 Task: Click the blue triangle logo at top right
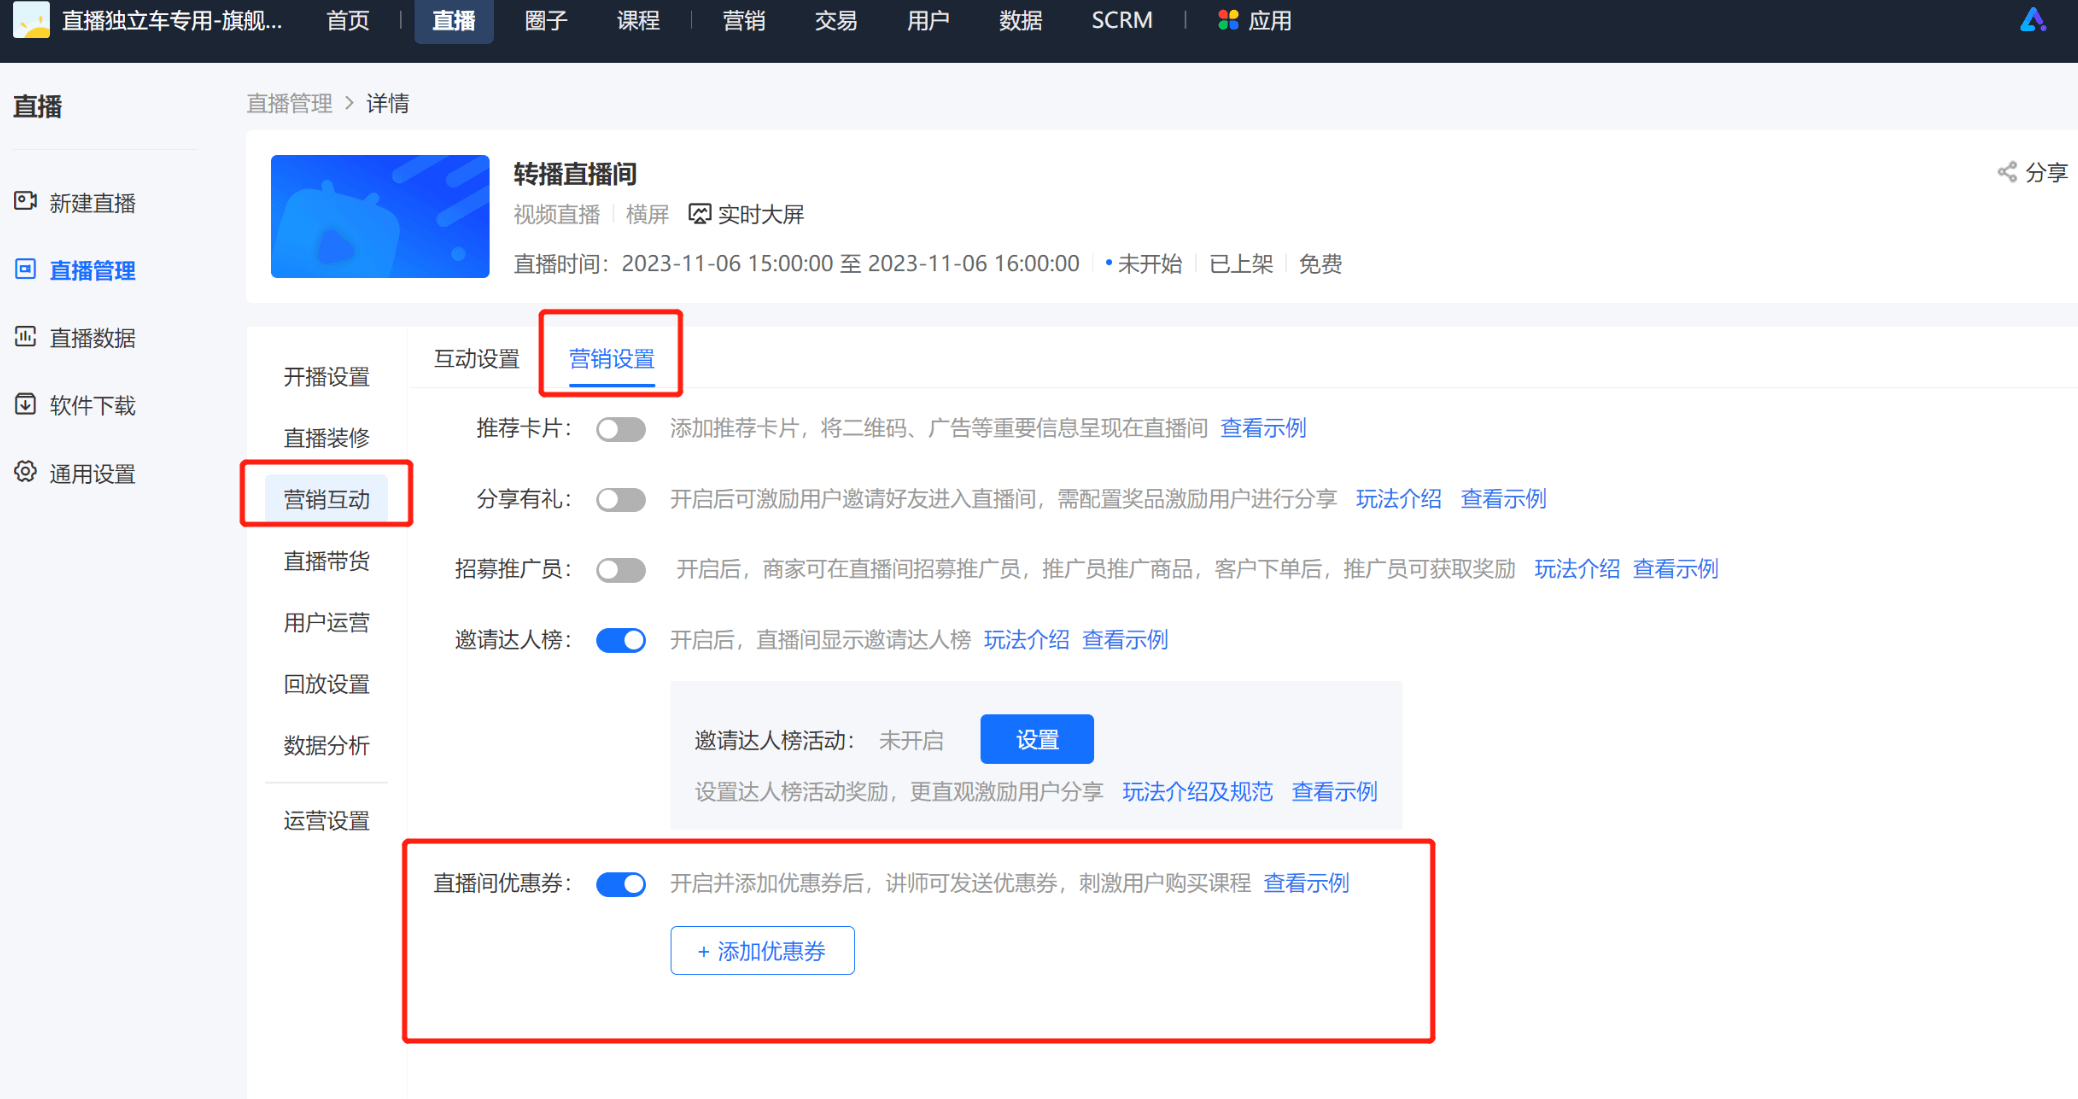[x=2033, y=20]
